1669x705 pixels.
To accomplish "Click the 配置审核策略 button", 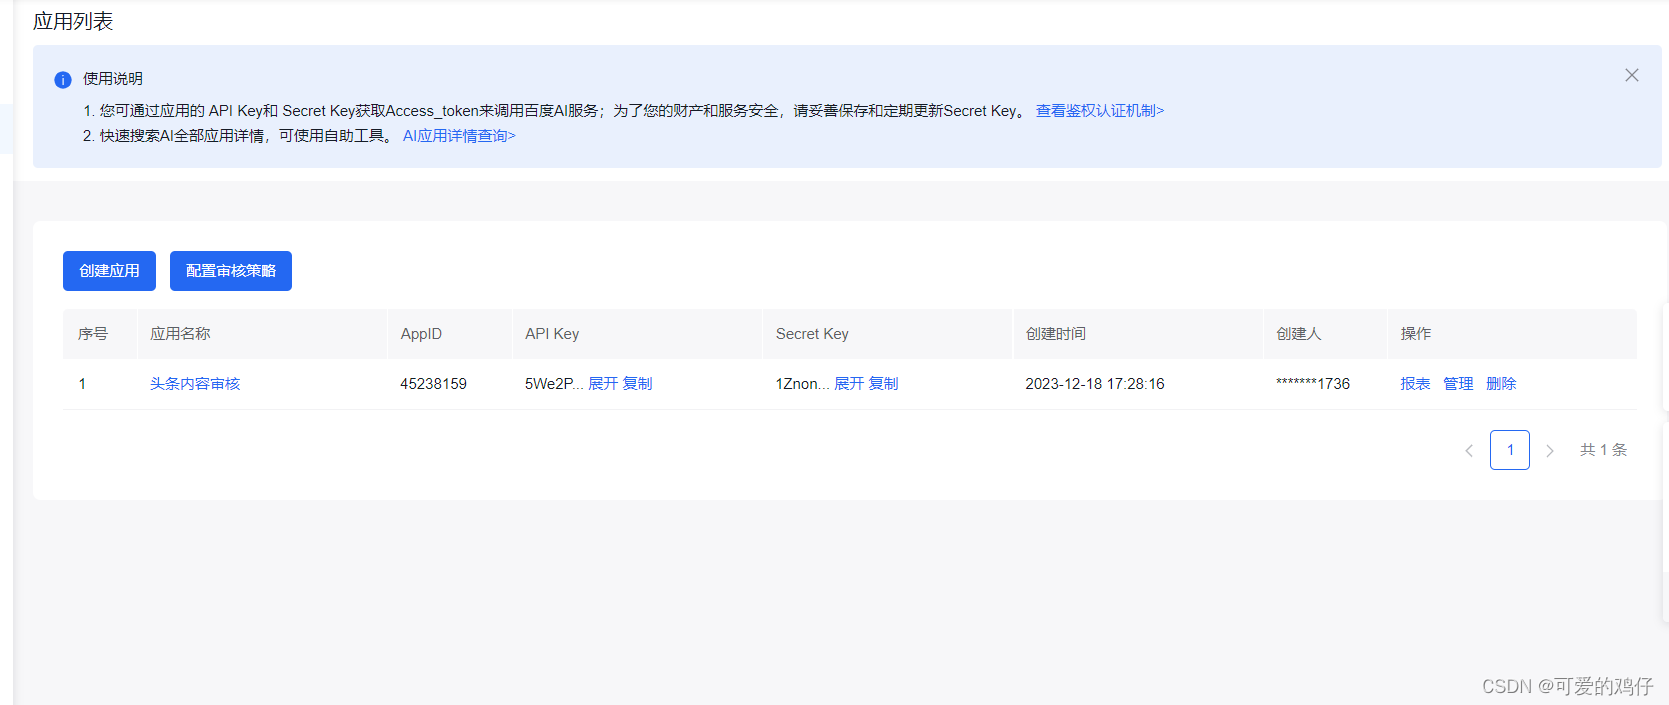I will [x=231, y=271].
